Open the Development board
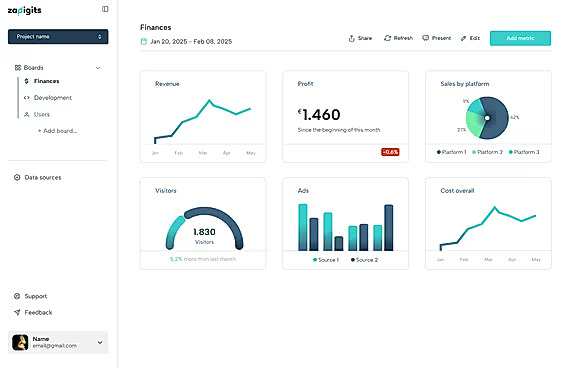This screenshot has height=368, width=569. pos(53,98)
